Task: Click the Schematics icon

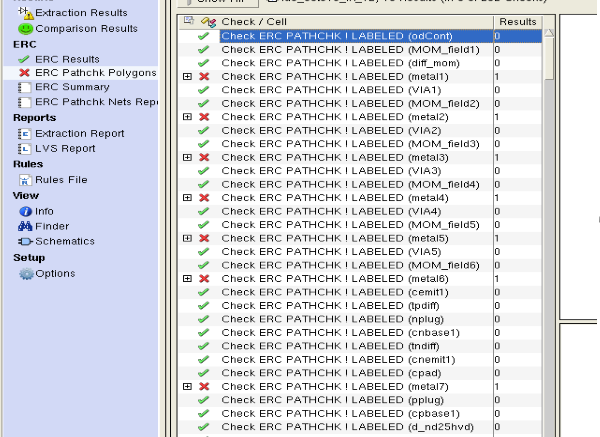Action: click(x=25, y=241)
